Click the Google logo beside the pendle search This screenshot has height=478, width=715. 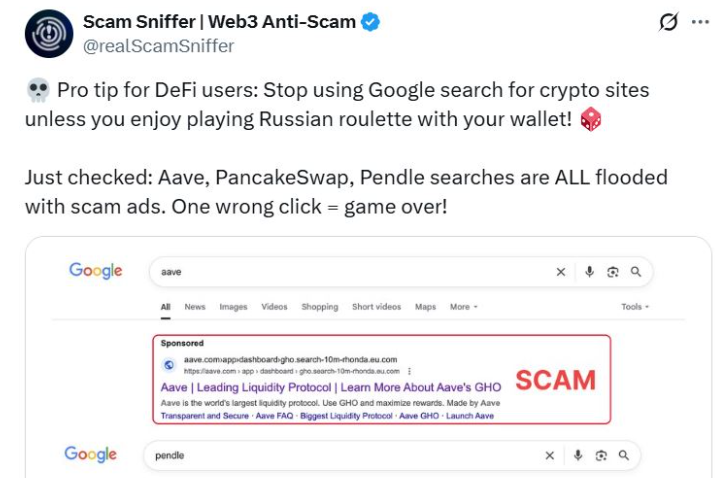pyautogui.click(x=91, y=454)
